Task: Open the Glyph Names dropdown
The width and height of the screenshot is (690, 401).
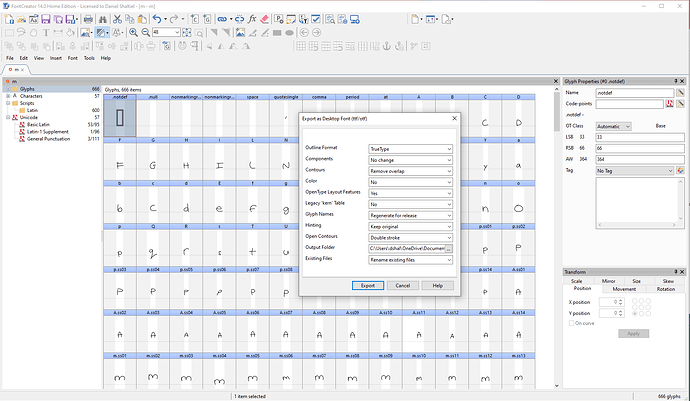Action: click(x=410, y=215)
